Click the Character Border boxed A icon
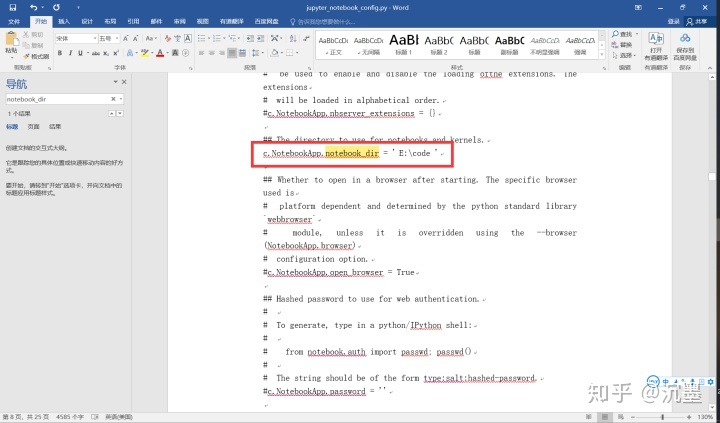This screenshot has width=720, height=423. point(188,39)
